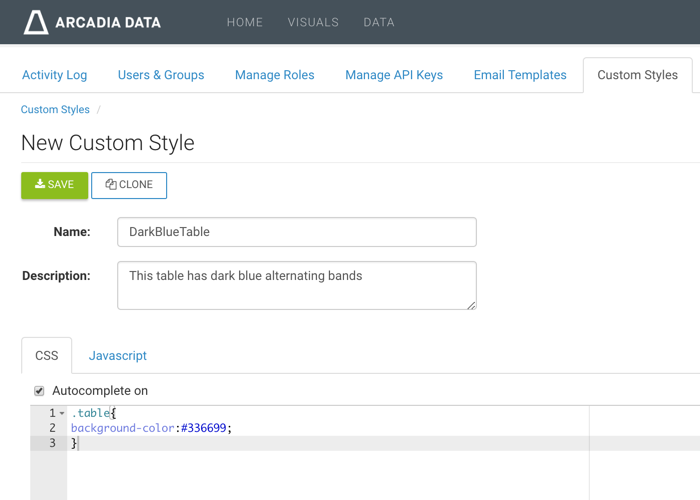Screen dimensions: 700x500
Task: Click the Arcadia Data logo
Action: (x=92, y=22)
